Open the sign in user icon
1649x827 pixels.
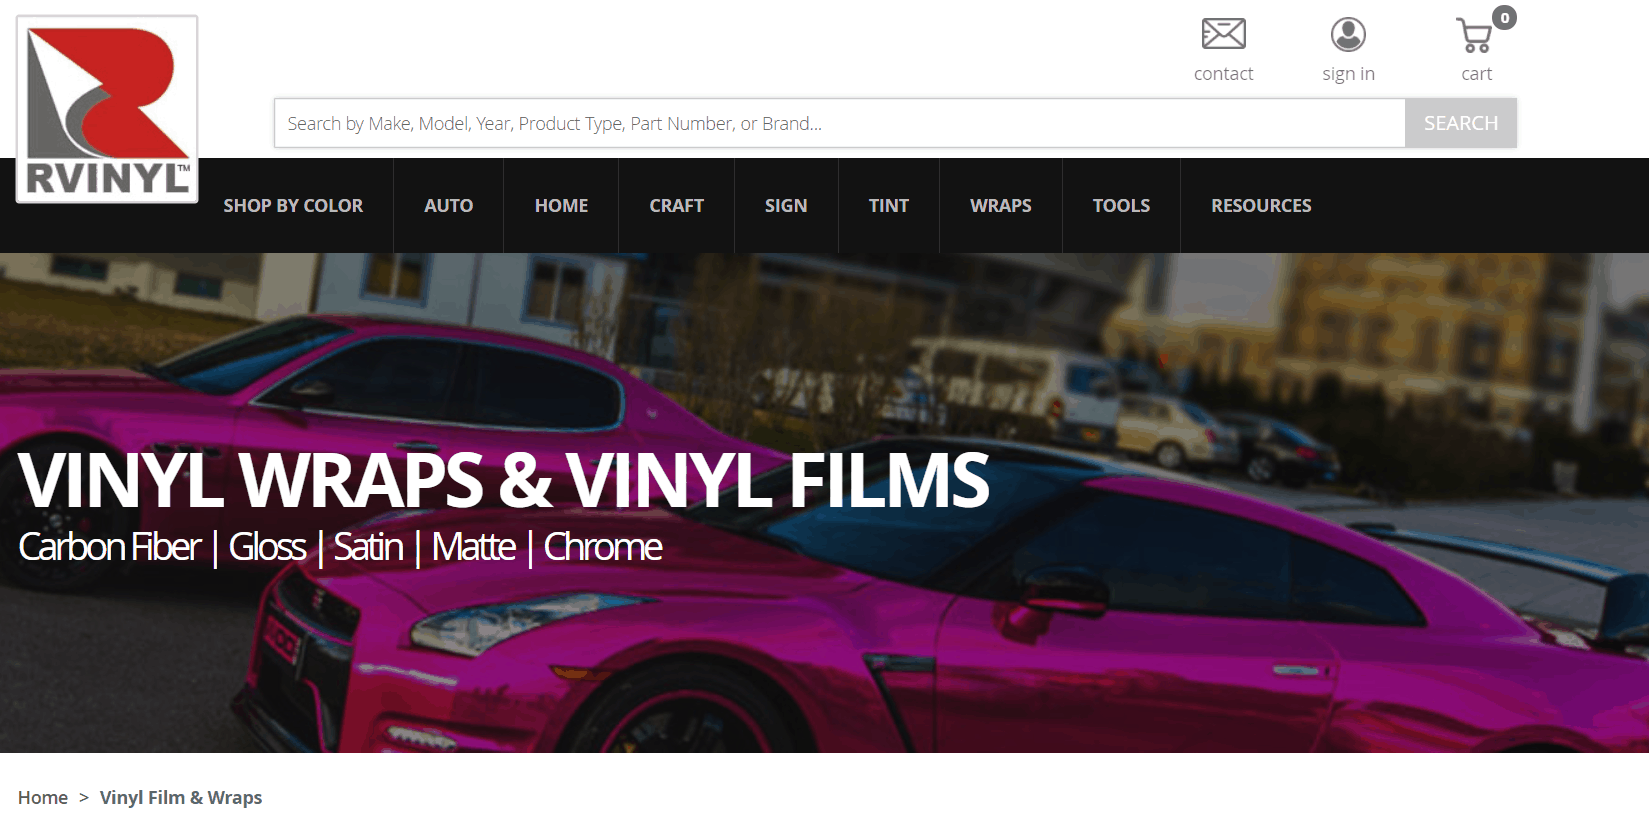(1348, 34)
